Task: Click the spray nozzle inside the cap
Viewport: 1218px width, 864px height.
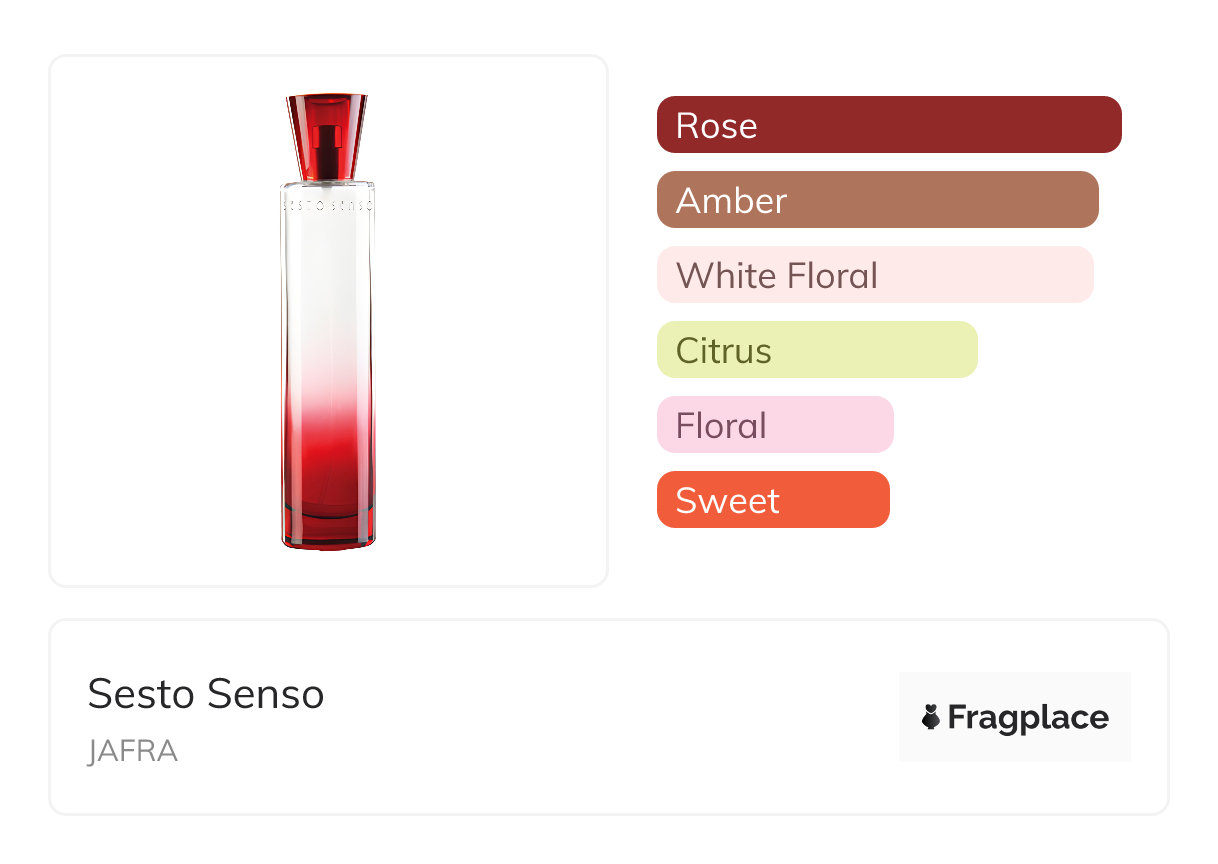Action: pos(326,140)
